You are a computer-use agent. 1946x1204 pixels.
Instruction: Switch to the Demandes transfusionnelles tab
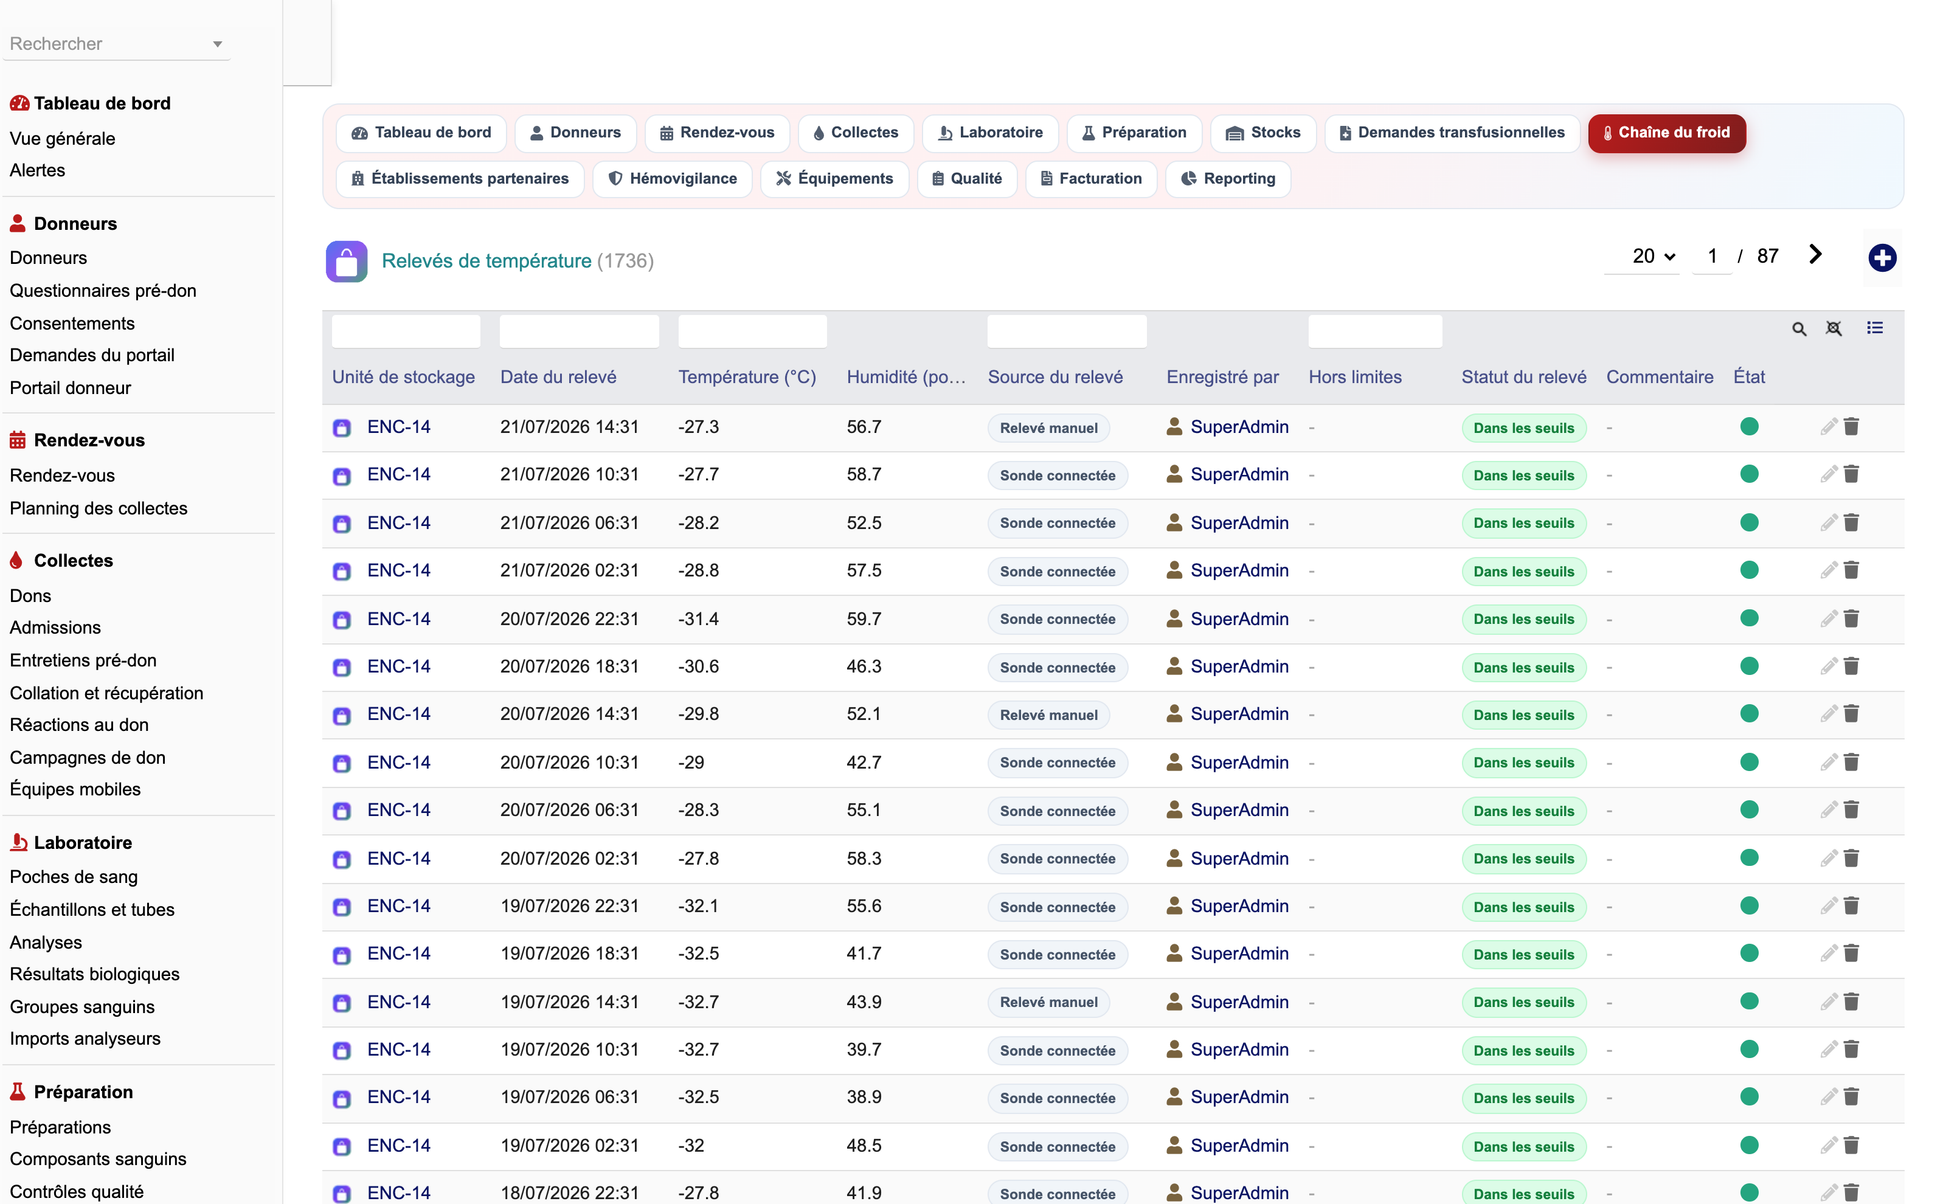coord(1452,133)
